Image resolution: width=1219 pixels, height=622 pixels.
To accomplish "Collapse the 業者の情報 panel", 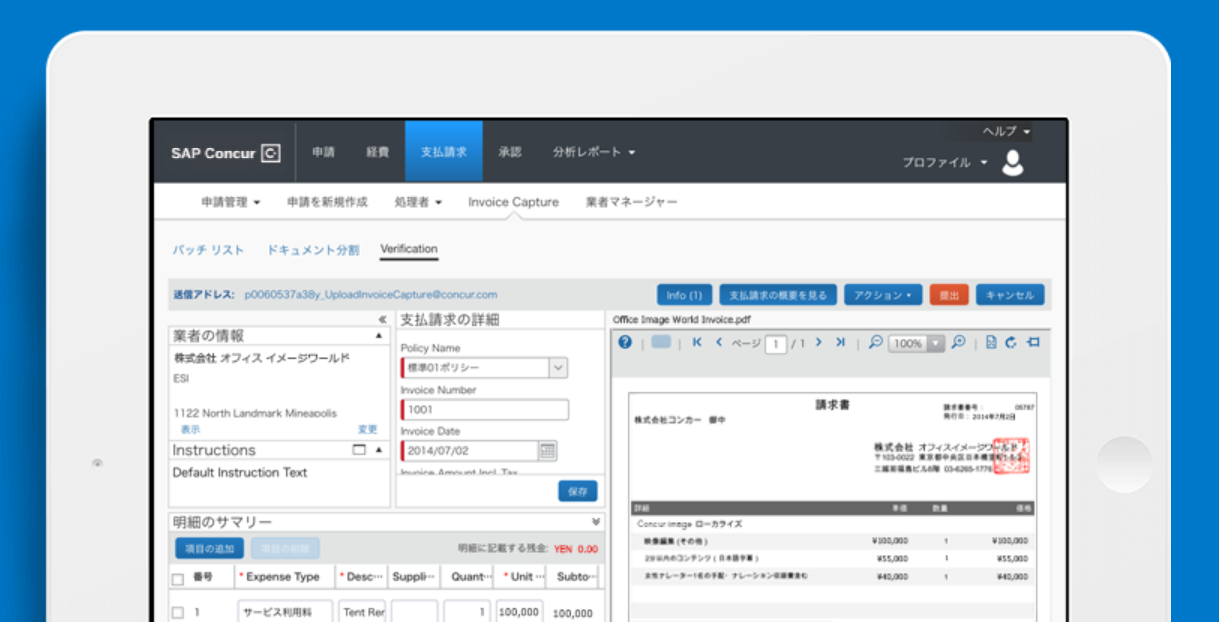I will tap(379, 336).
